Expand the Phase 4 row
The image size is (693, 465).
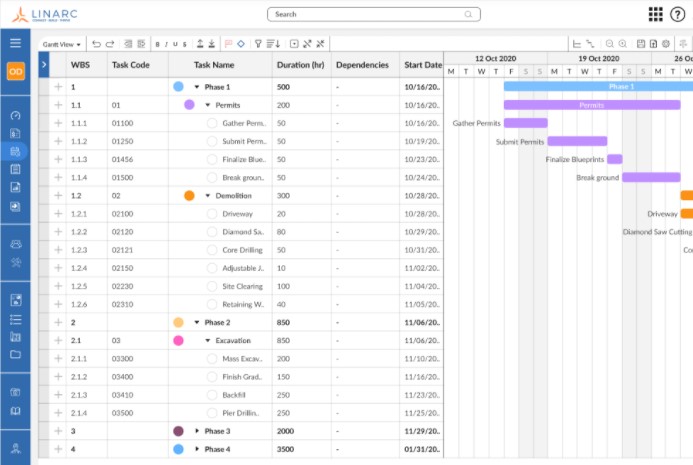pyautogui.click(x=197, y=449)
